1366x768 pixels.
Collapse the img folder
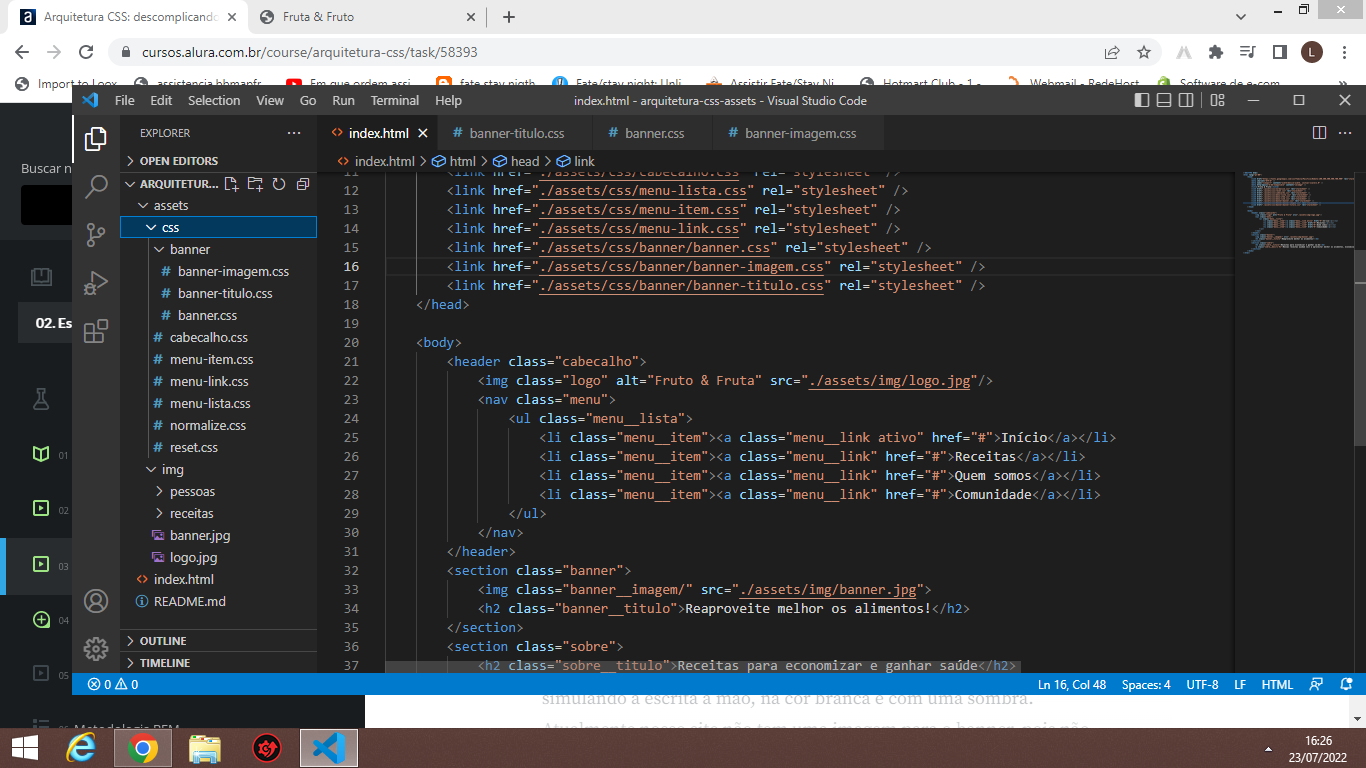point(218,469)
